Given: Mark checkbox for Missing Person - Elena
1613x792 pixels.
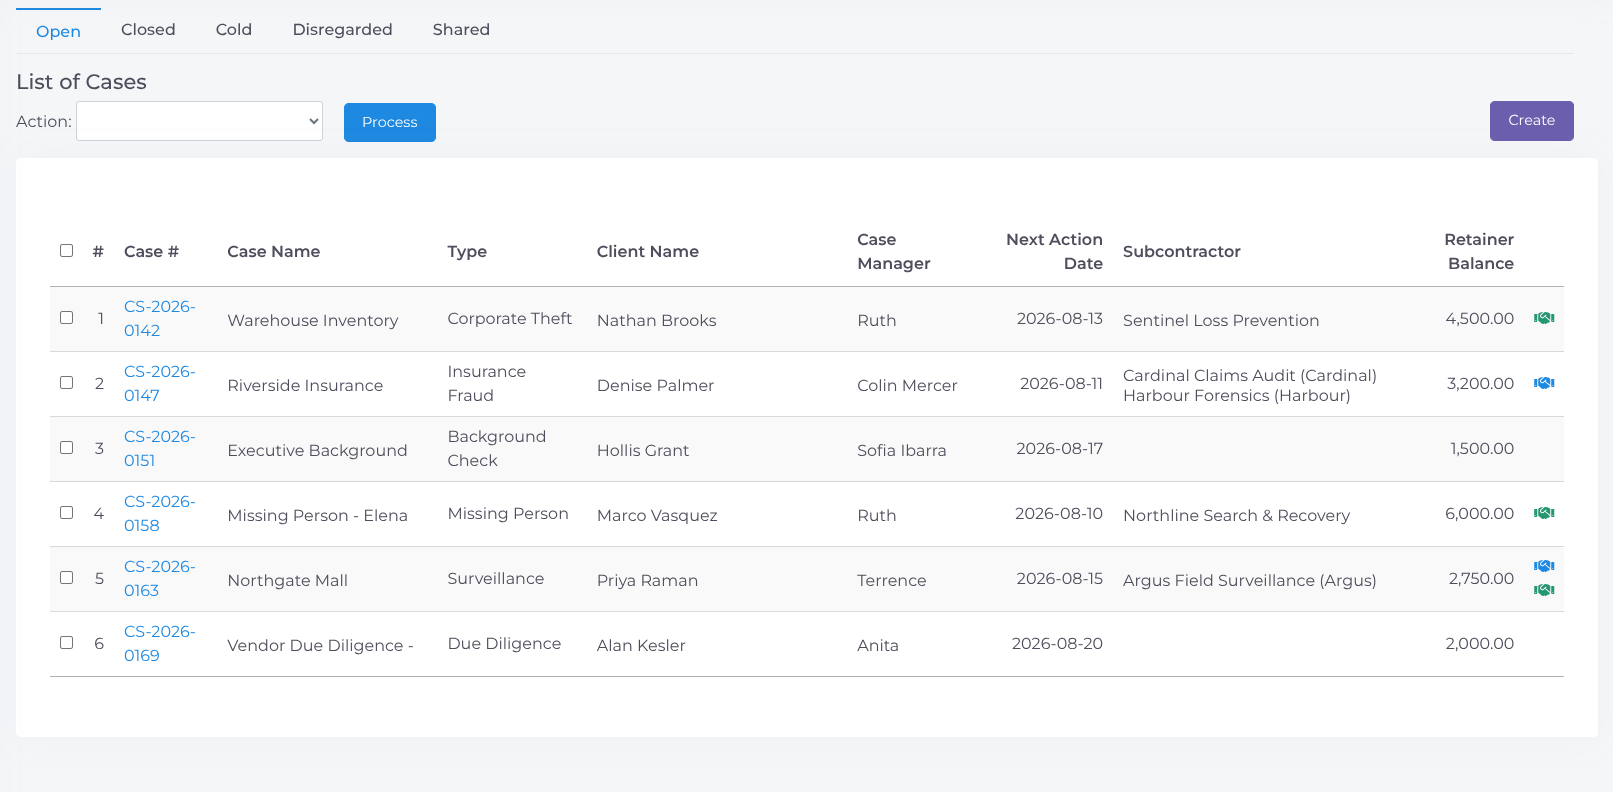Looking at the screenshot, I should pyautogui.click(x=67, y=513).
